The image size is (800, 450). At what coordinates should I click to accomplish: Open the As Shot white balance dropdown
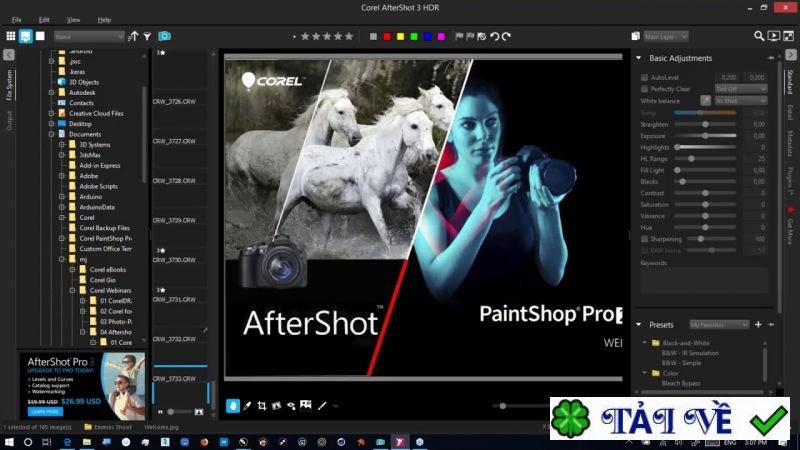click(741, 101)
